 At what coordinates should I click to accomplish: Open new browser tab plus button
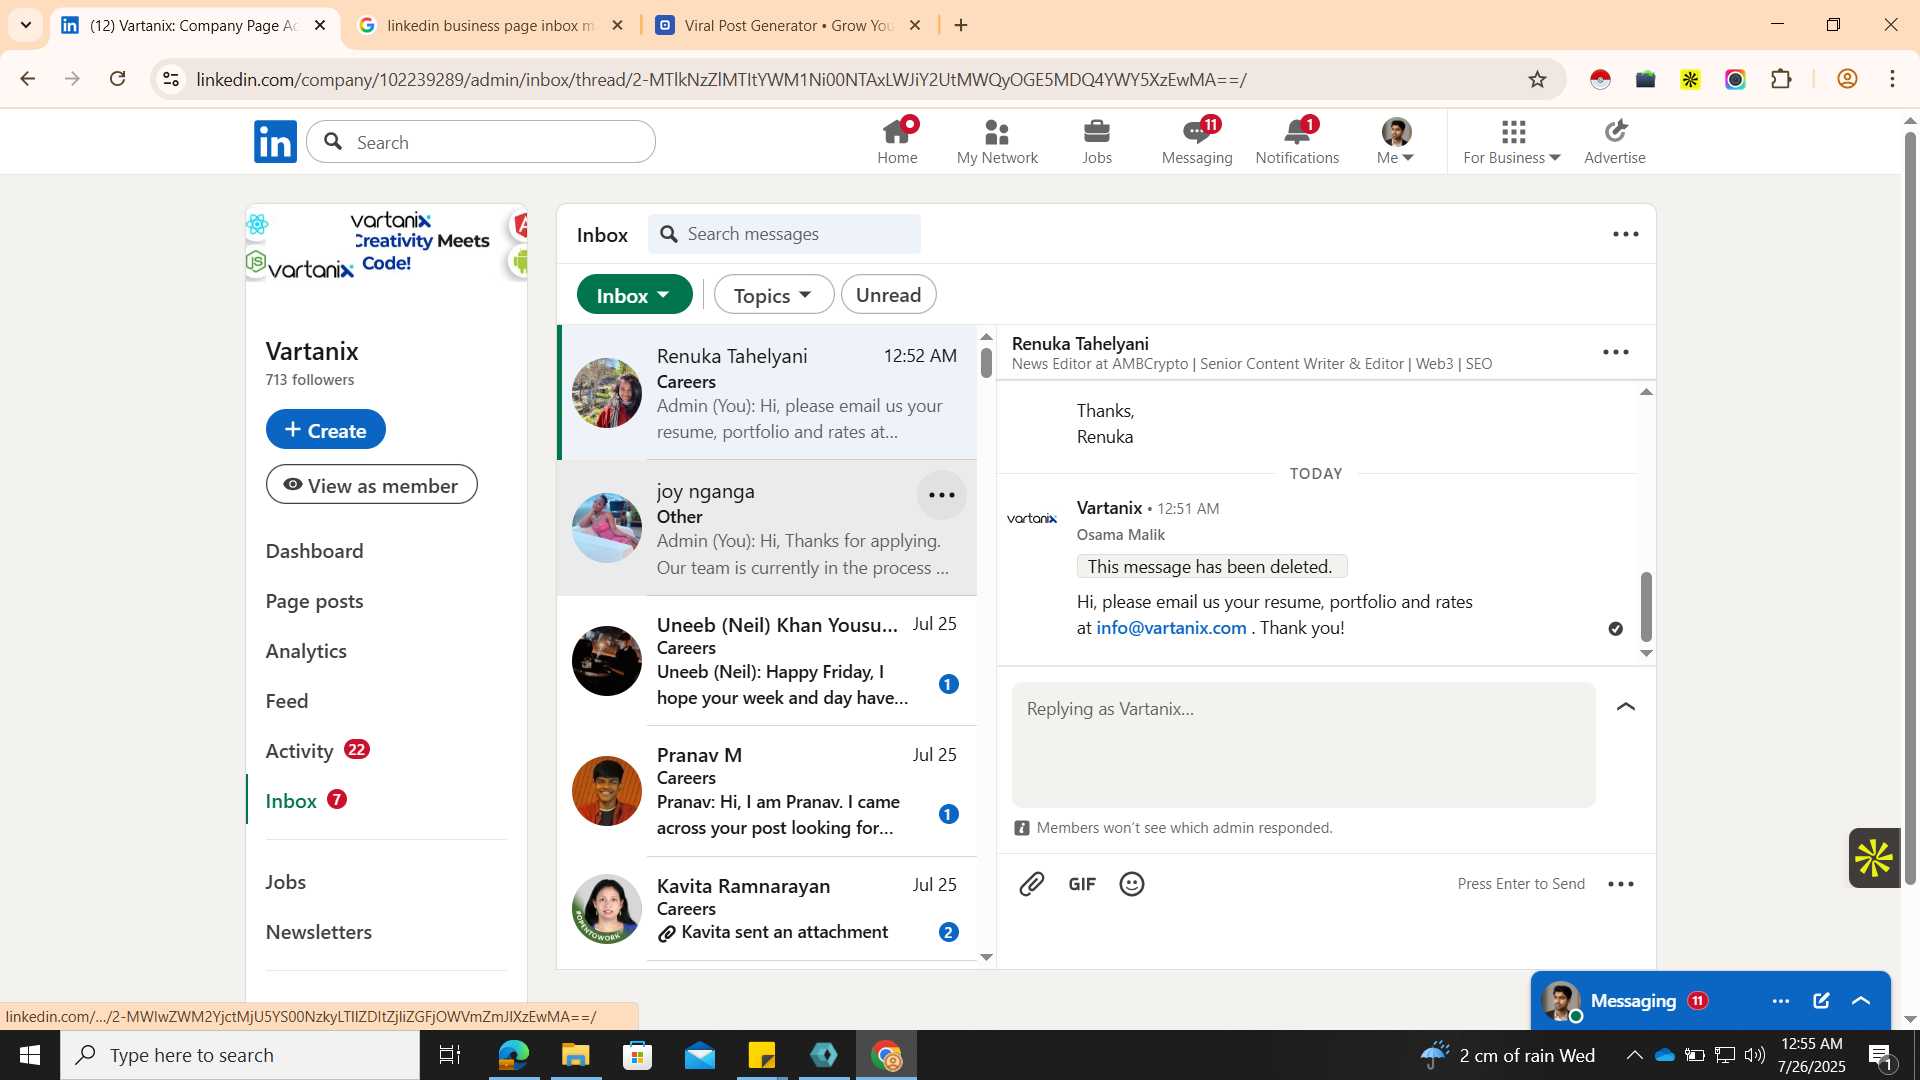coord(961,25)
